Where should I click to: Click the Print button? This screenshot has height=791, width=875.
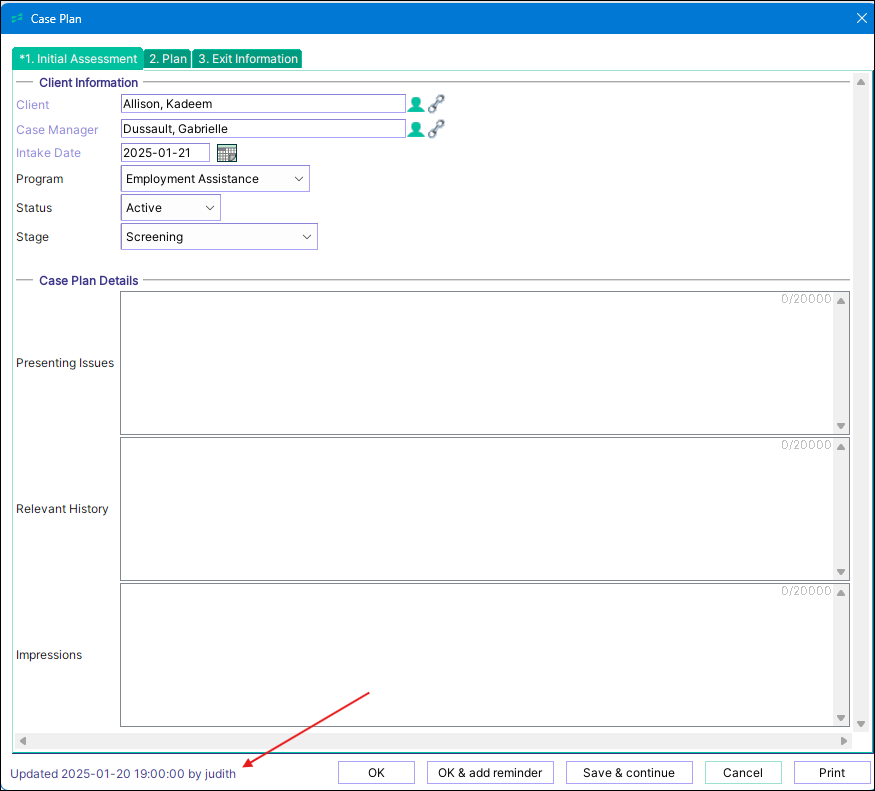pos(831,773)
